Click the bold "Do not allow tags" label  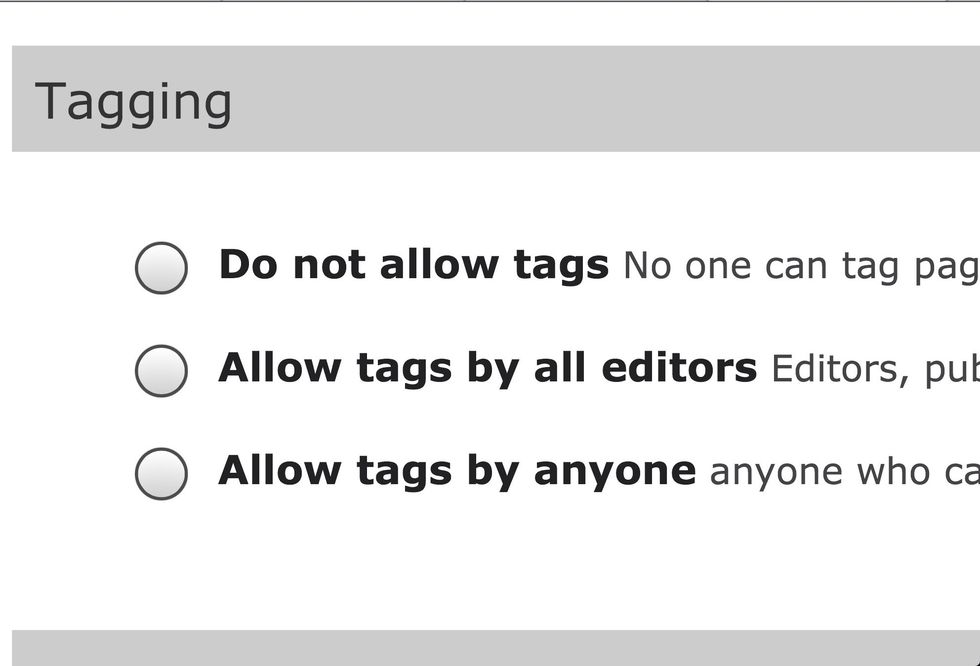coord(413,265)
